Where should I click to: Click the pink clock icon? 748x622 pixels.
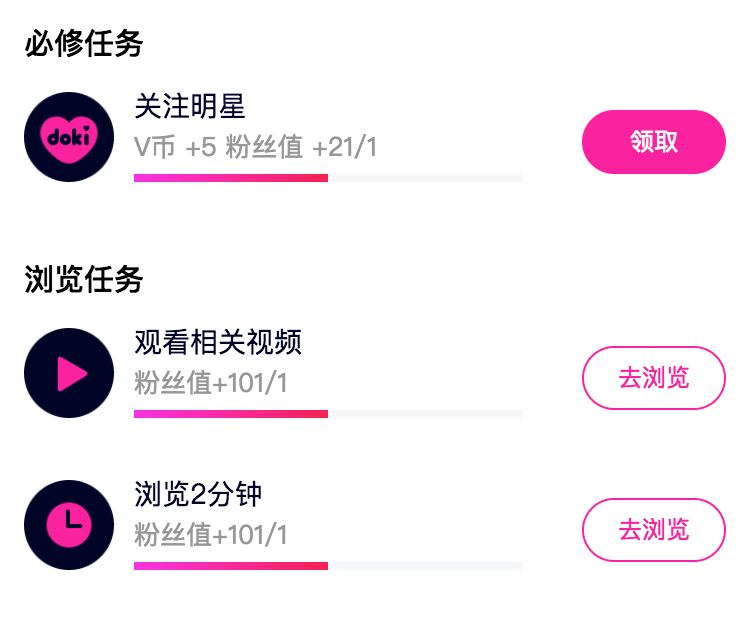(69, 524)
